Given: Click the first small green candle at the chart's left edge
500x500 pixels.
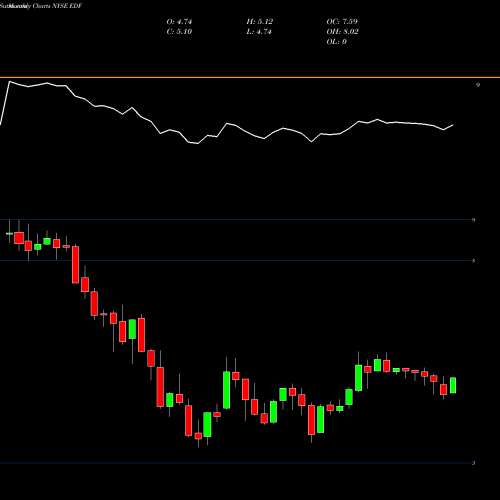Looking at the screenshot, I should click(x=9, y=233).
